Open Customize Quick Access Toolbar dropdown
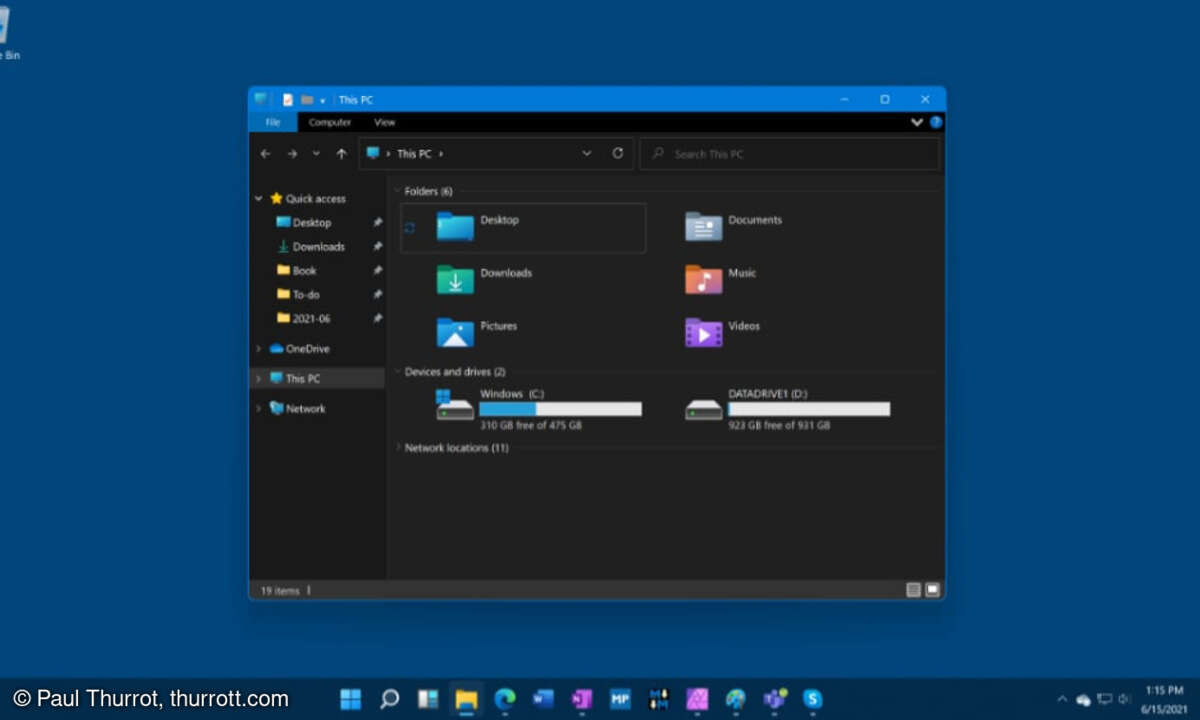Screen dimensions: 1200x720 323,101
